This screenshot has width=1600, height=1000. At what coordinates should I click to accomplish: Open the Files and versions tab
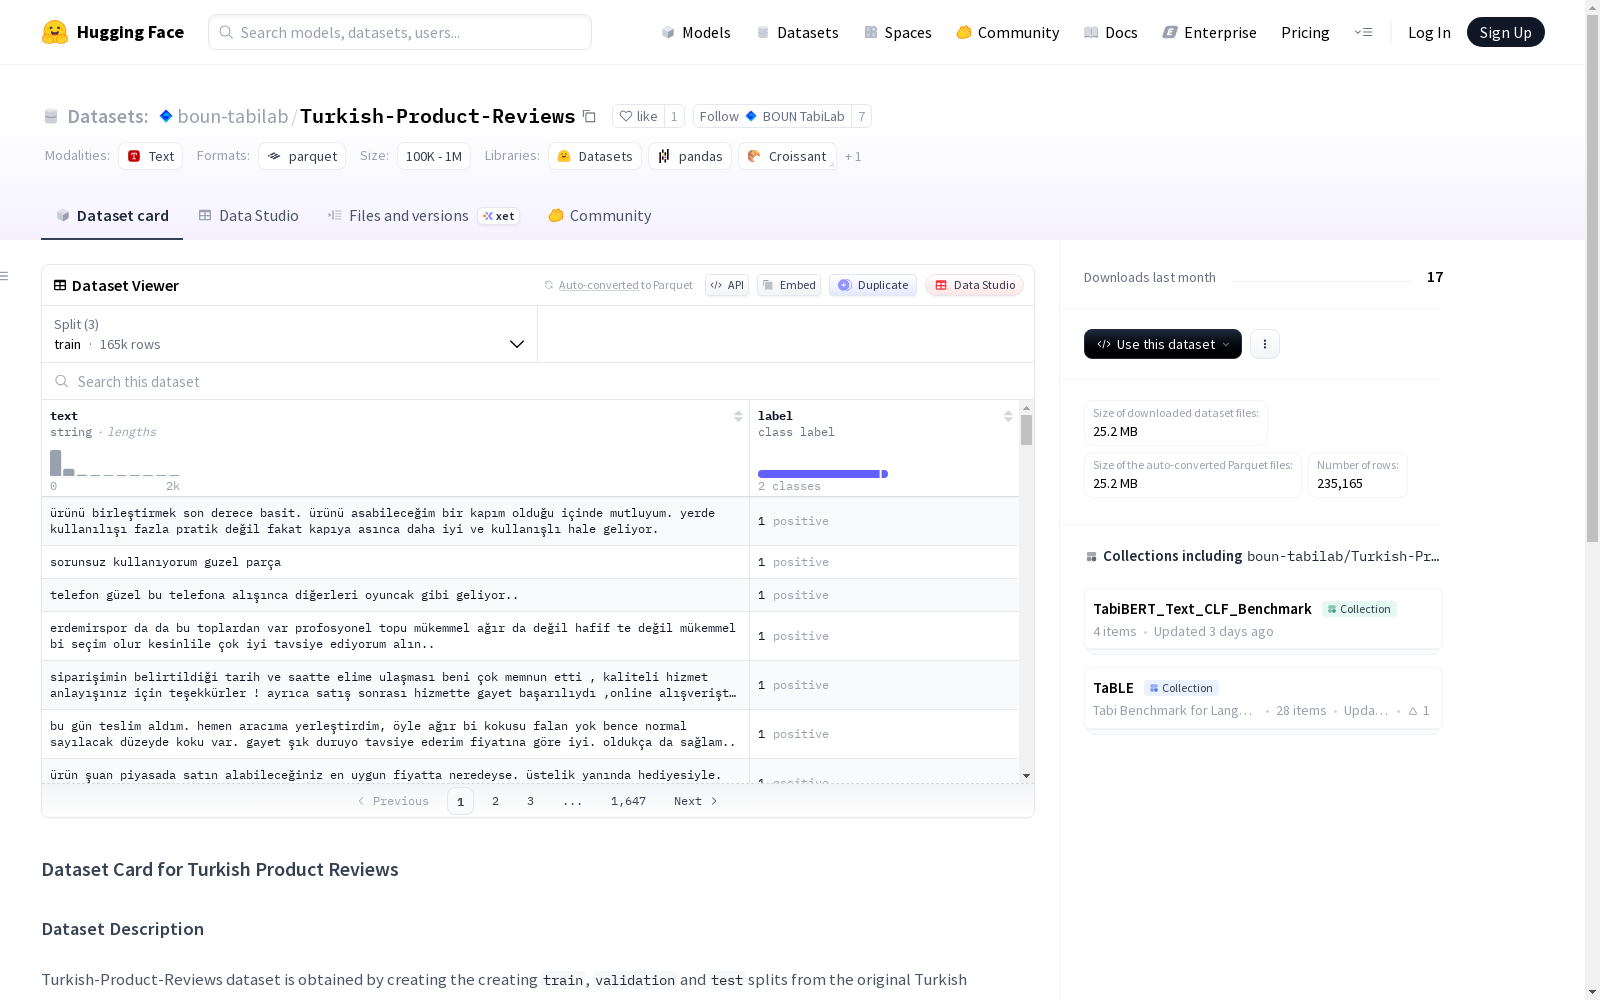[x=423, y=216]
